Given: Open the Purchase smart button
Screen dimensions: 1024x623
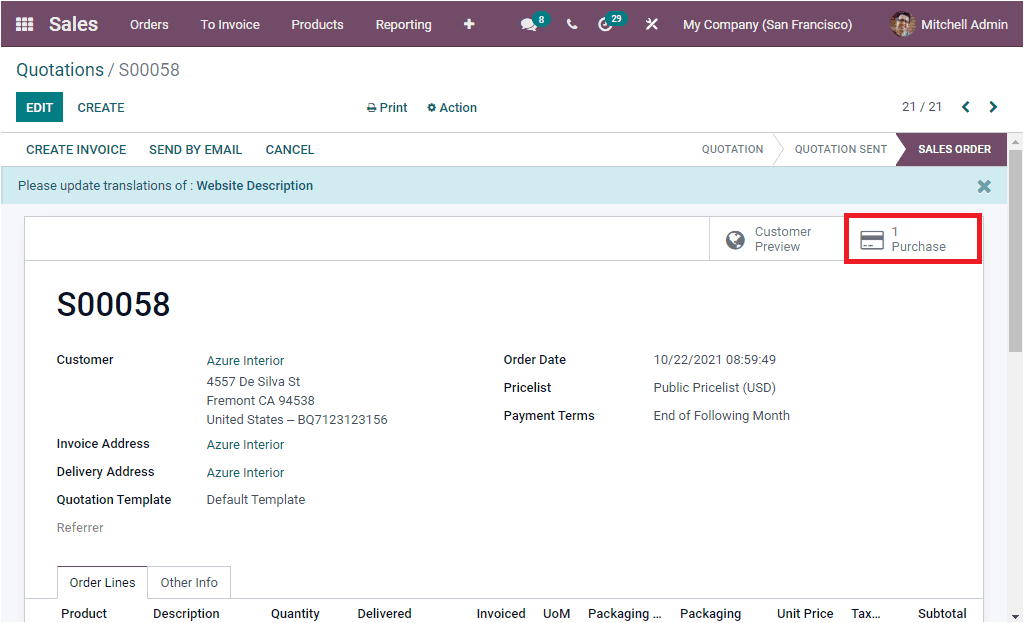Looking at the screenshot, I should point(910,238).
